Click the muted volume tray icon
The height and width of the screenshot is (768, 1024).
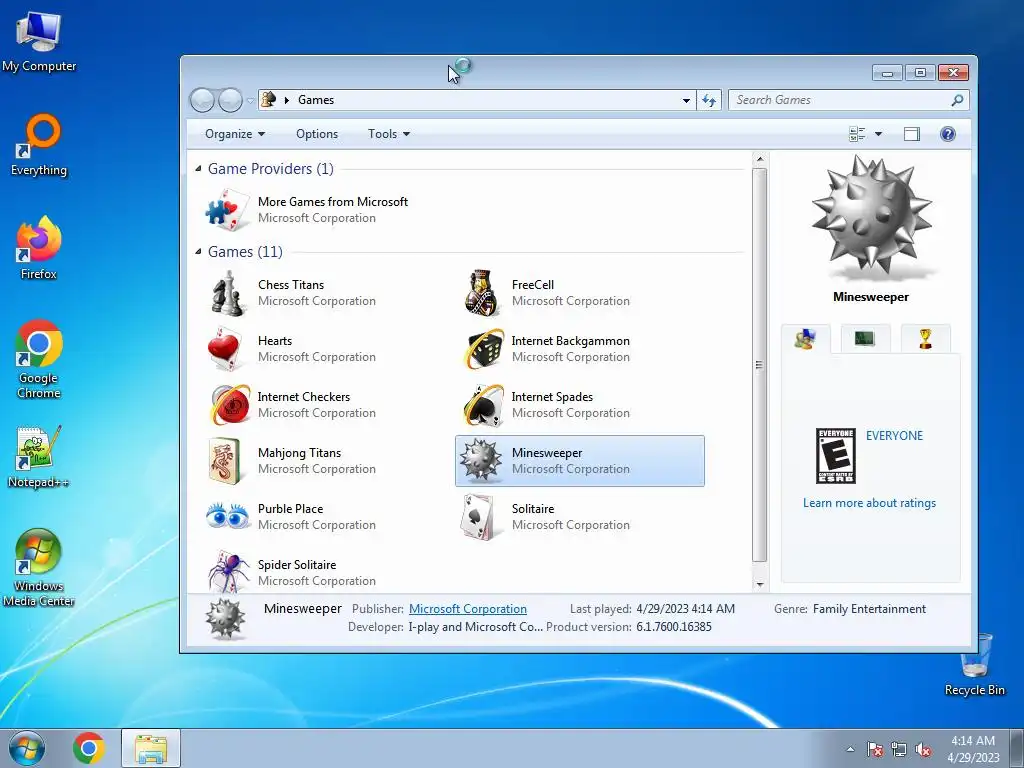pos(923,749)
